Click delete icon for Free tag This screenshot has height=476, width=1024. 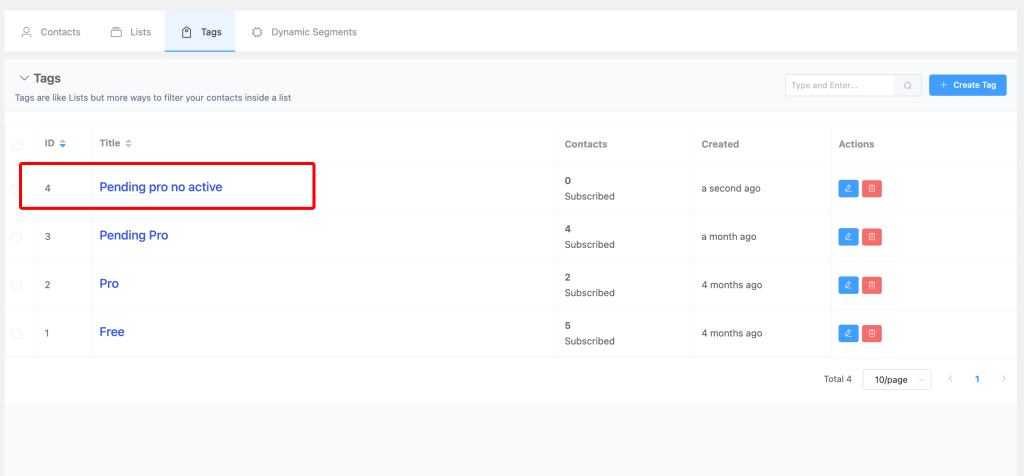pos(871,333)
